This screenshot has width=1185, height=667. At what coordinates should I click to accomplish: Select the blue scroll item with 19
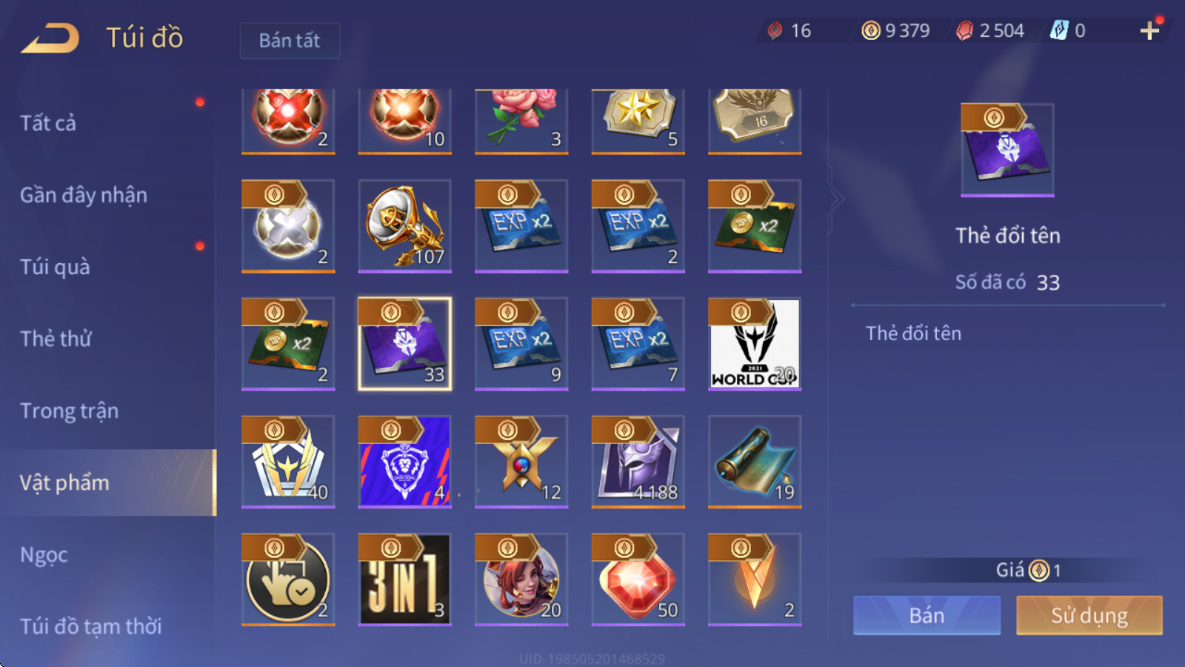754,462
